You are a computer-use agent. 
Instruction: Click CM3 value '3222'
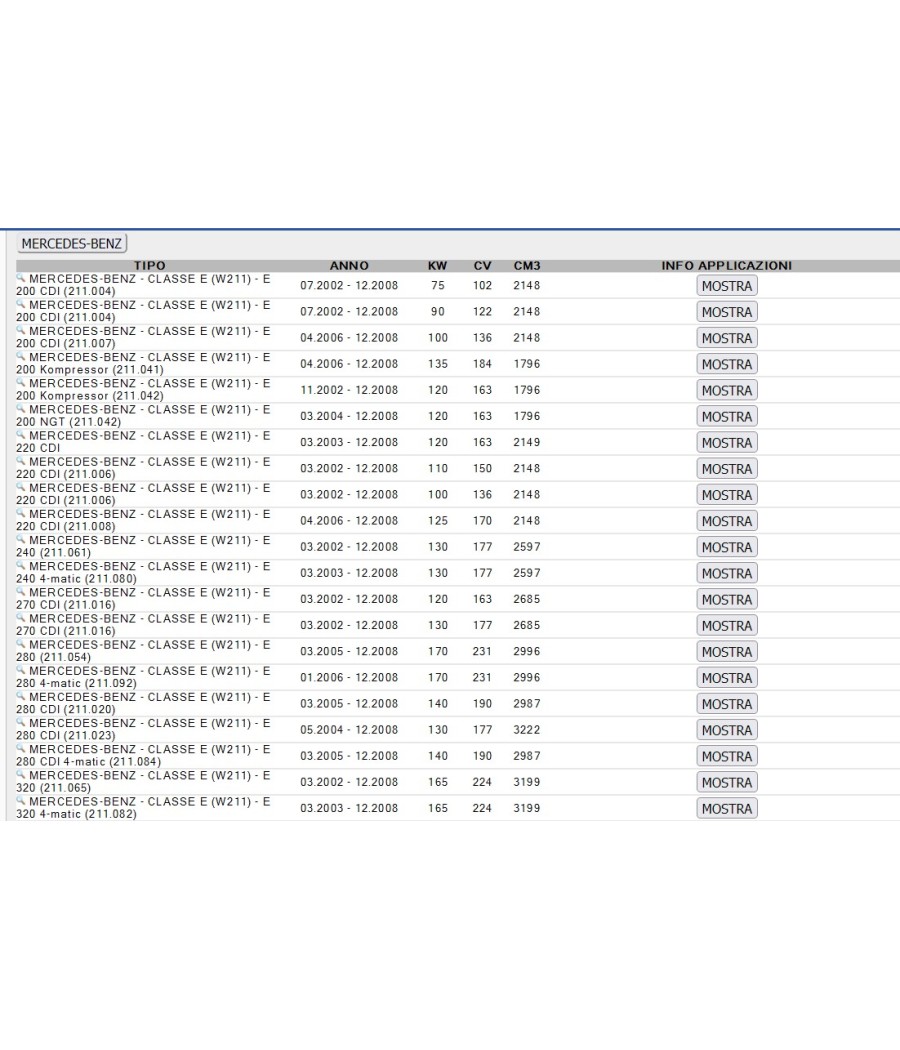(527, 729)
